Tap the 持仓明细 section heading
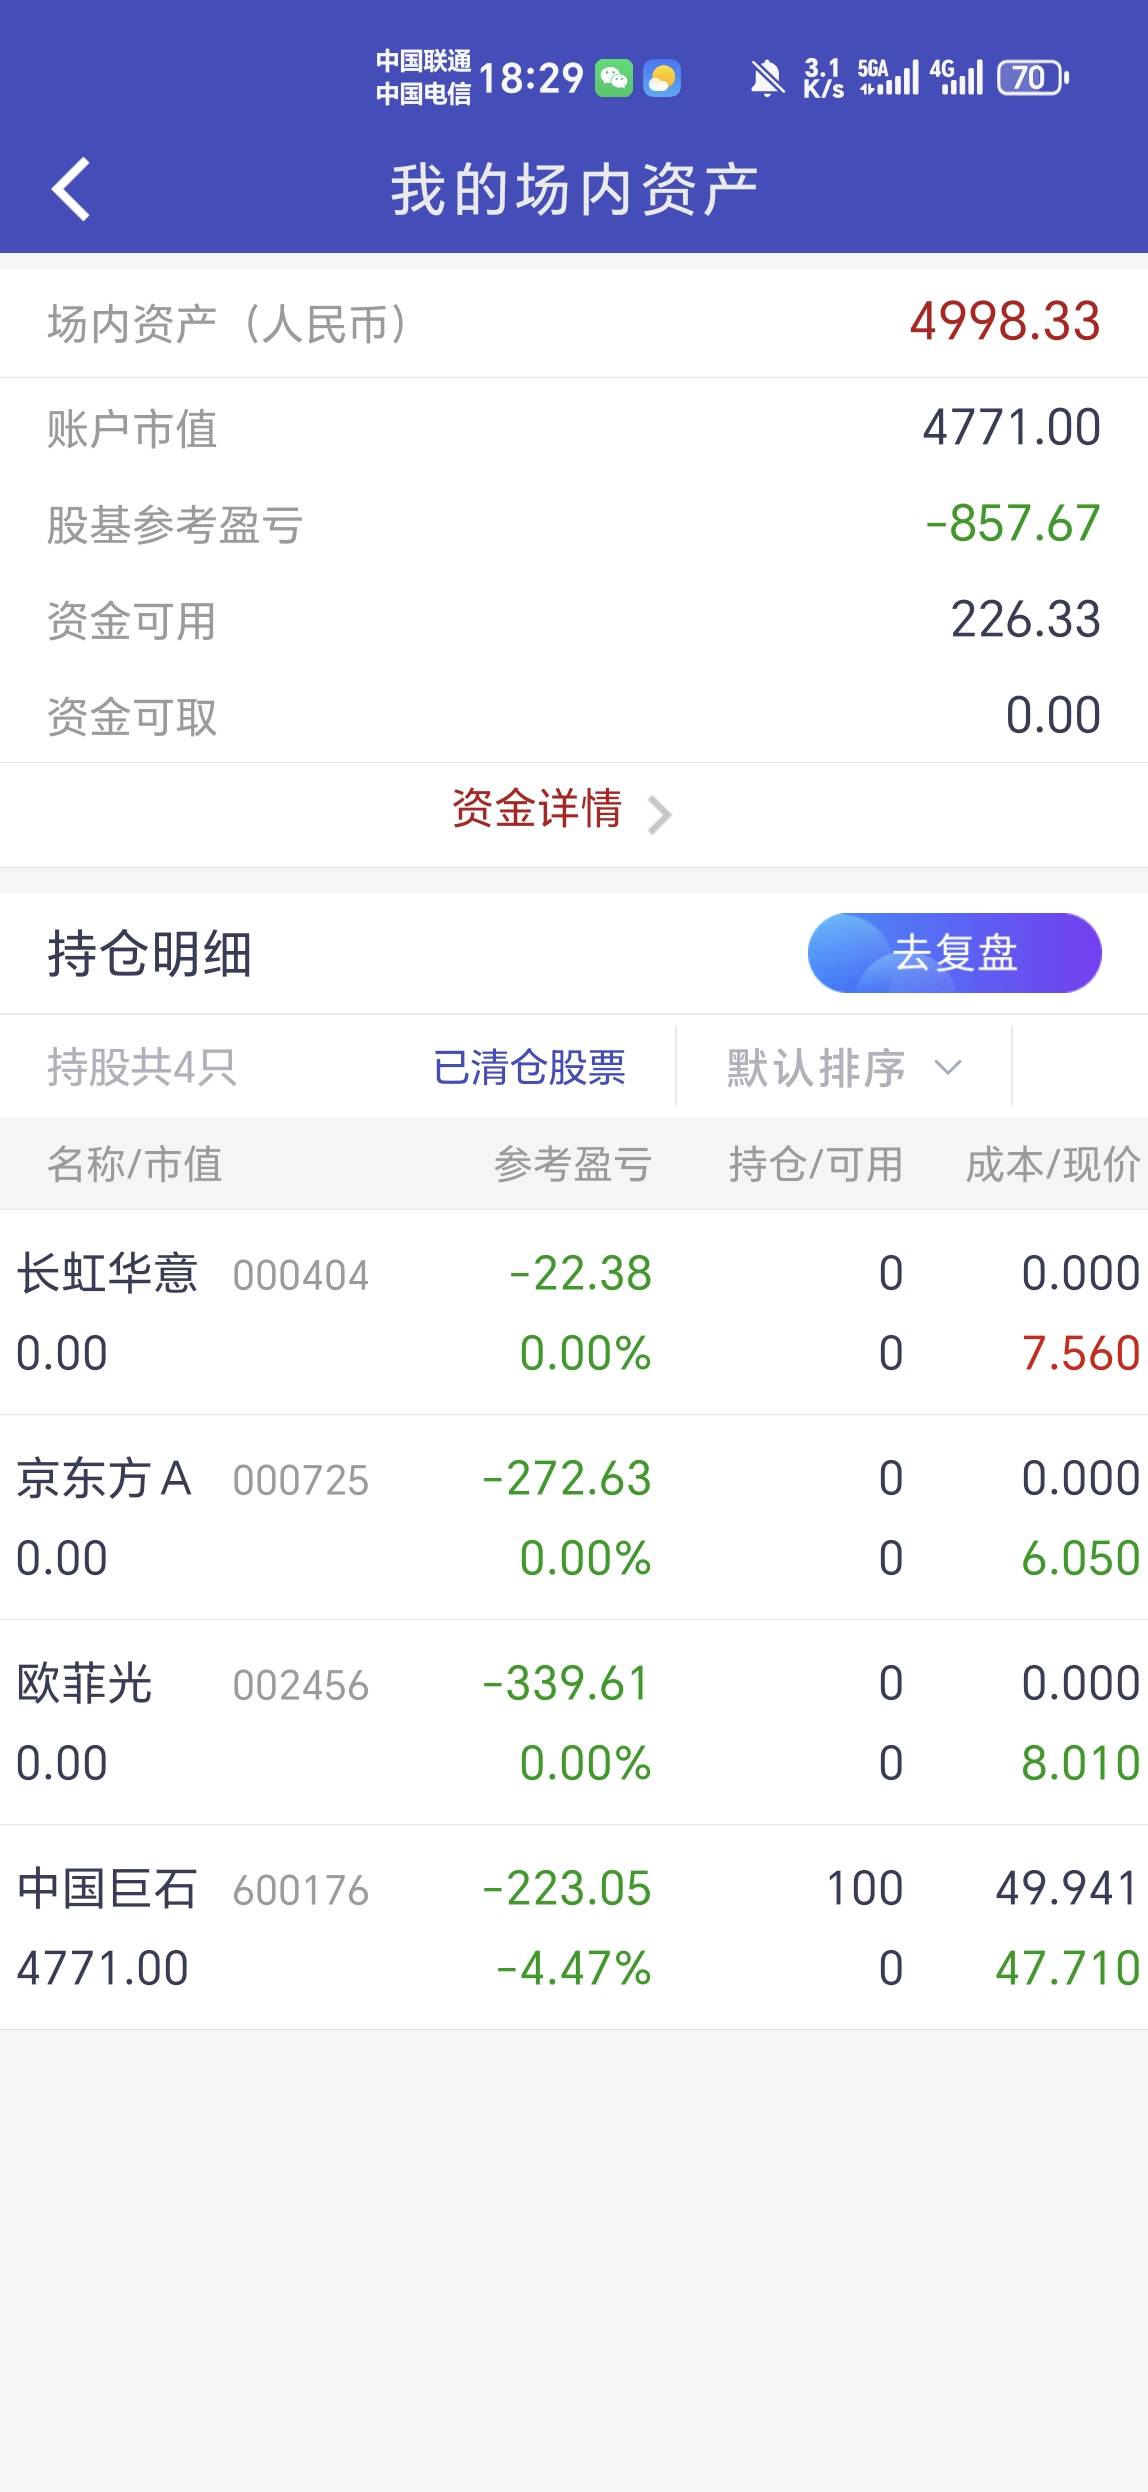The height and width of the screenshot is (2492, 1148). pos(150,953)
